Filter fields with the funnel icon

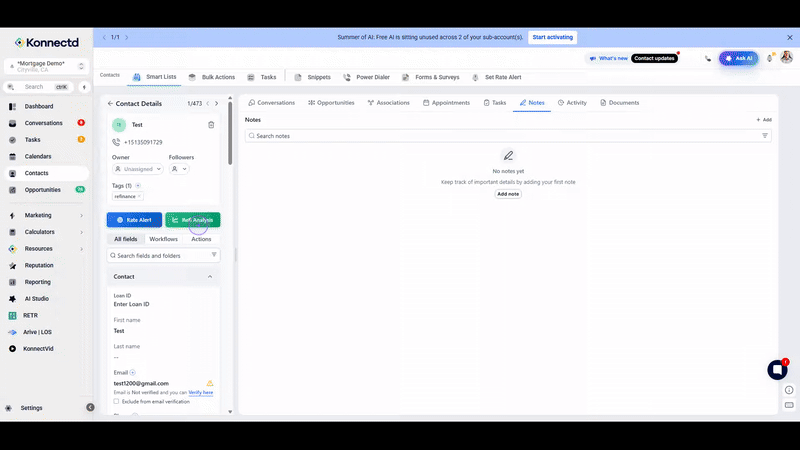(214, 255)
